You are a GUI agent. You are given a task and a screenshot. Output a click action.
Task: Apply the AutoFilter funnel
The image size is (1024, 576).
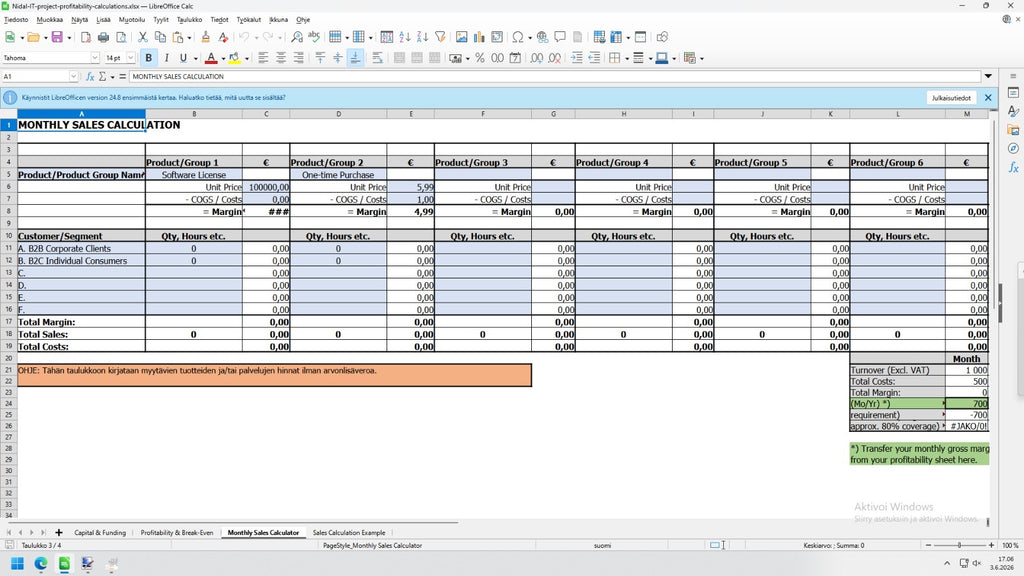pos(440,37)
